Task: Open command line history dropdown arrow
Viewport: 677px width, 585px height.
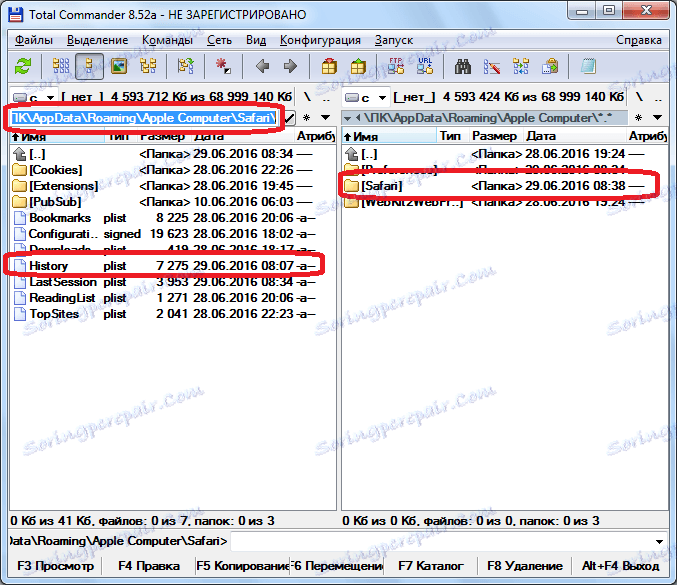Action: (659, 541)
